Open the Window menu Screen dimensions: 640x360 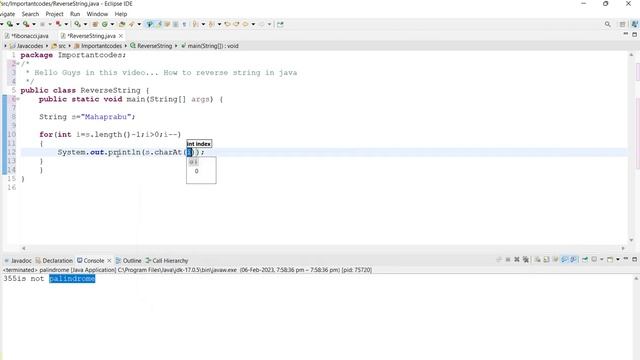pos(97,14)
